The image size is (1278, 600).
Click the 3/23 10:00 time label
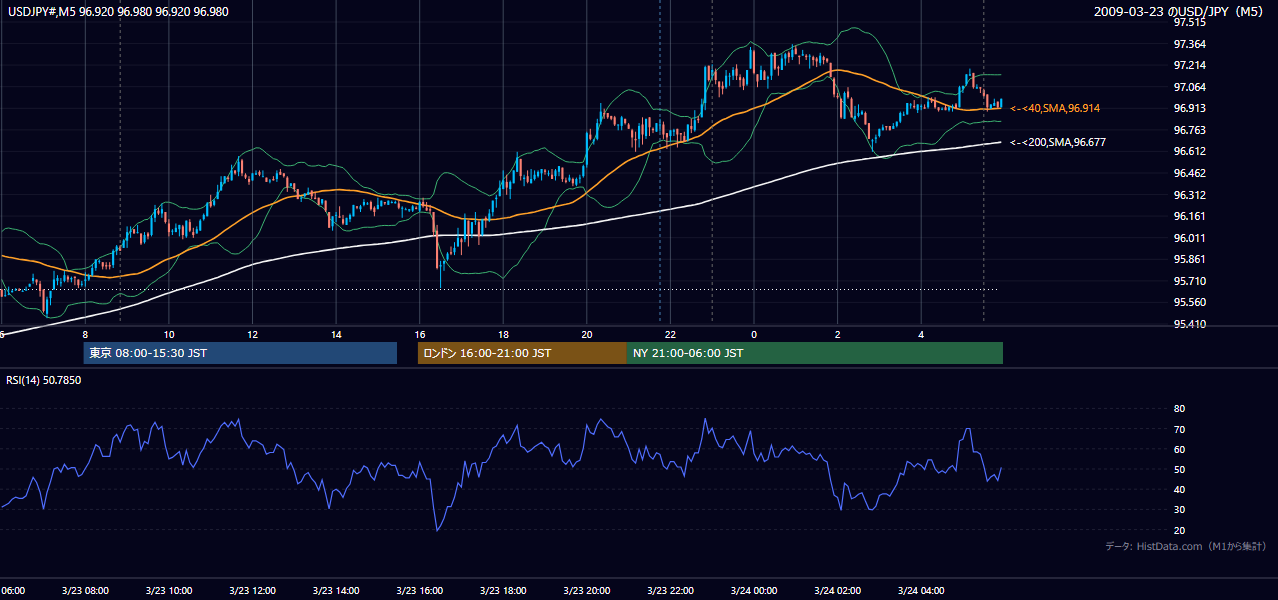coord(168,590)
